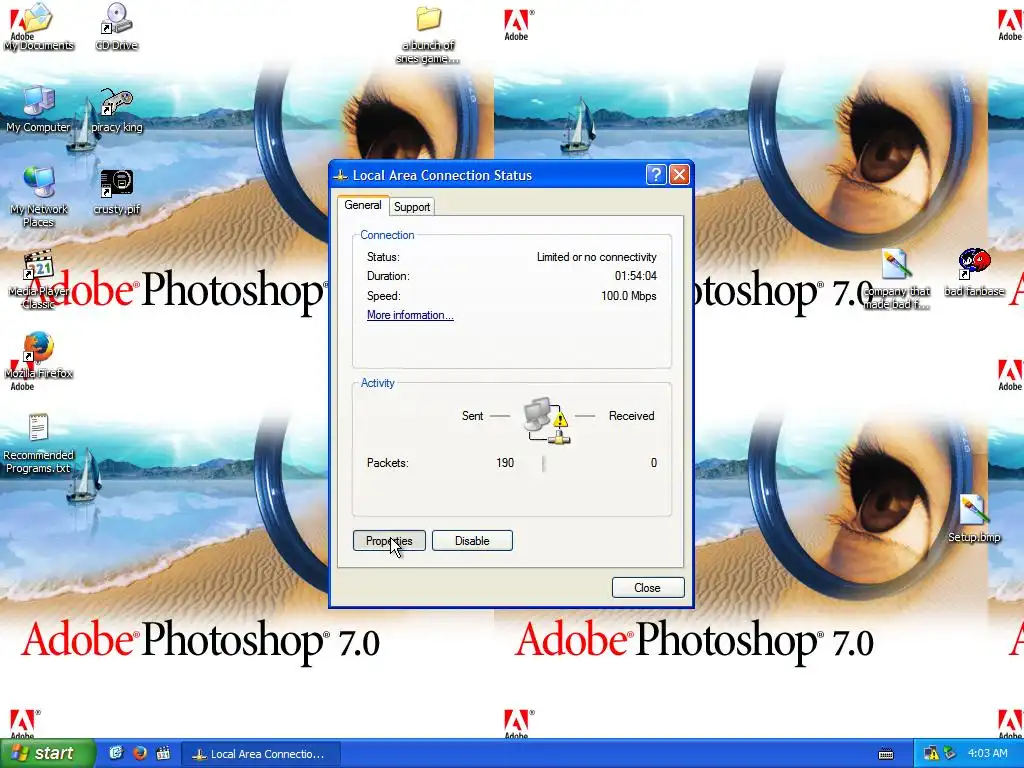This screenshot has height=768, width=1024.
Task: Switch to the Support tab
Action: click(412, 206)
